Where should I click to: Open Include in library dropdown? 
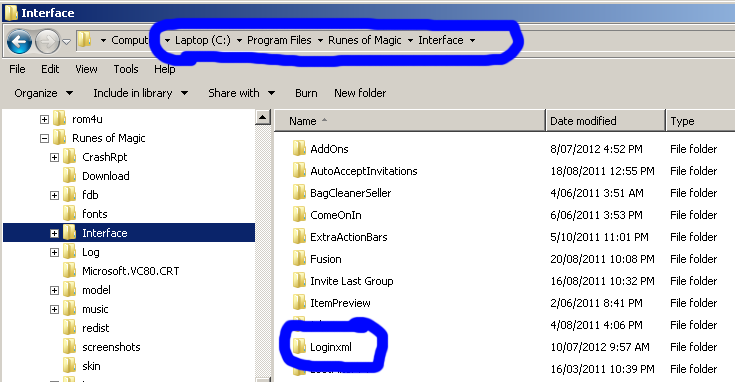click(x=141, y=93)
